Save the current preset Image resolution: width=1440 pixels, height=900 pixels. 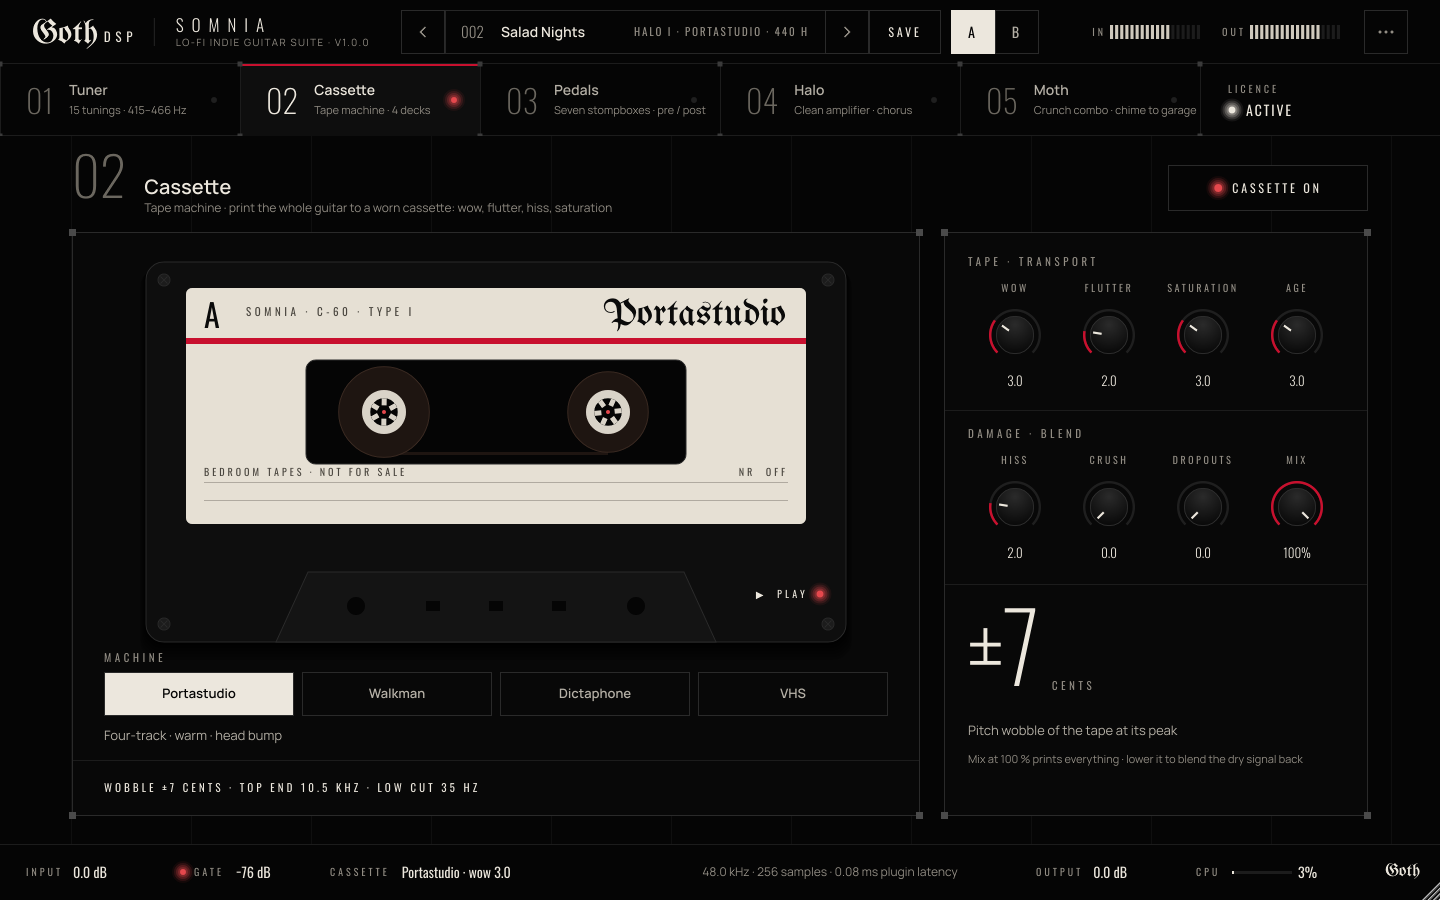pos(905,32)
